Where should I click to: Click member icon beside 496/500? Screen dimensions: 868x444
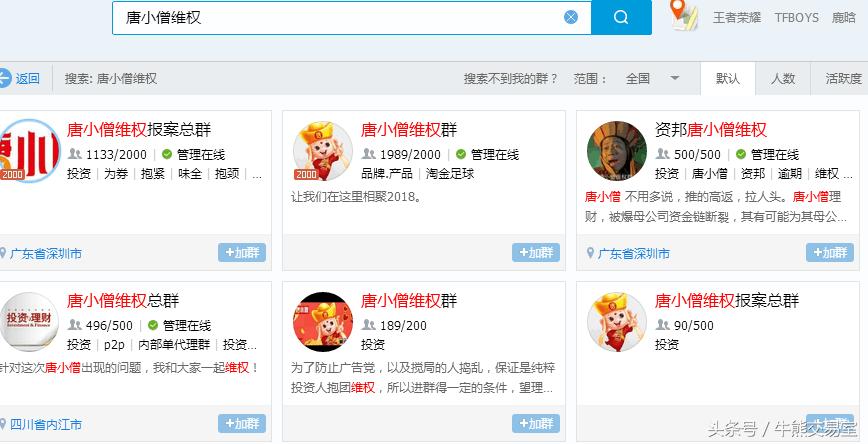[74, 325]
